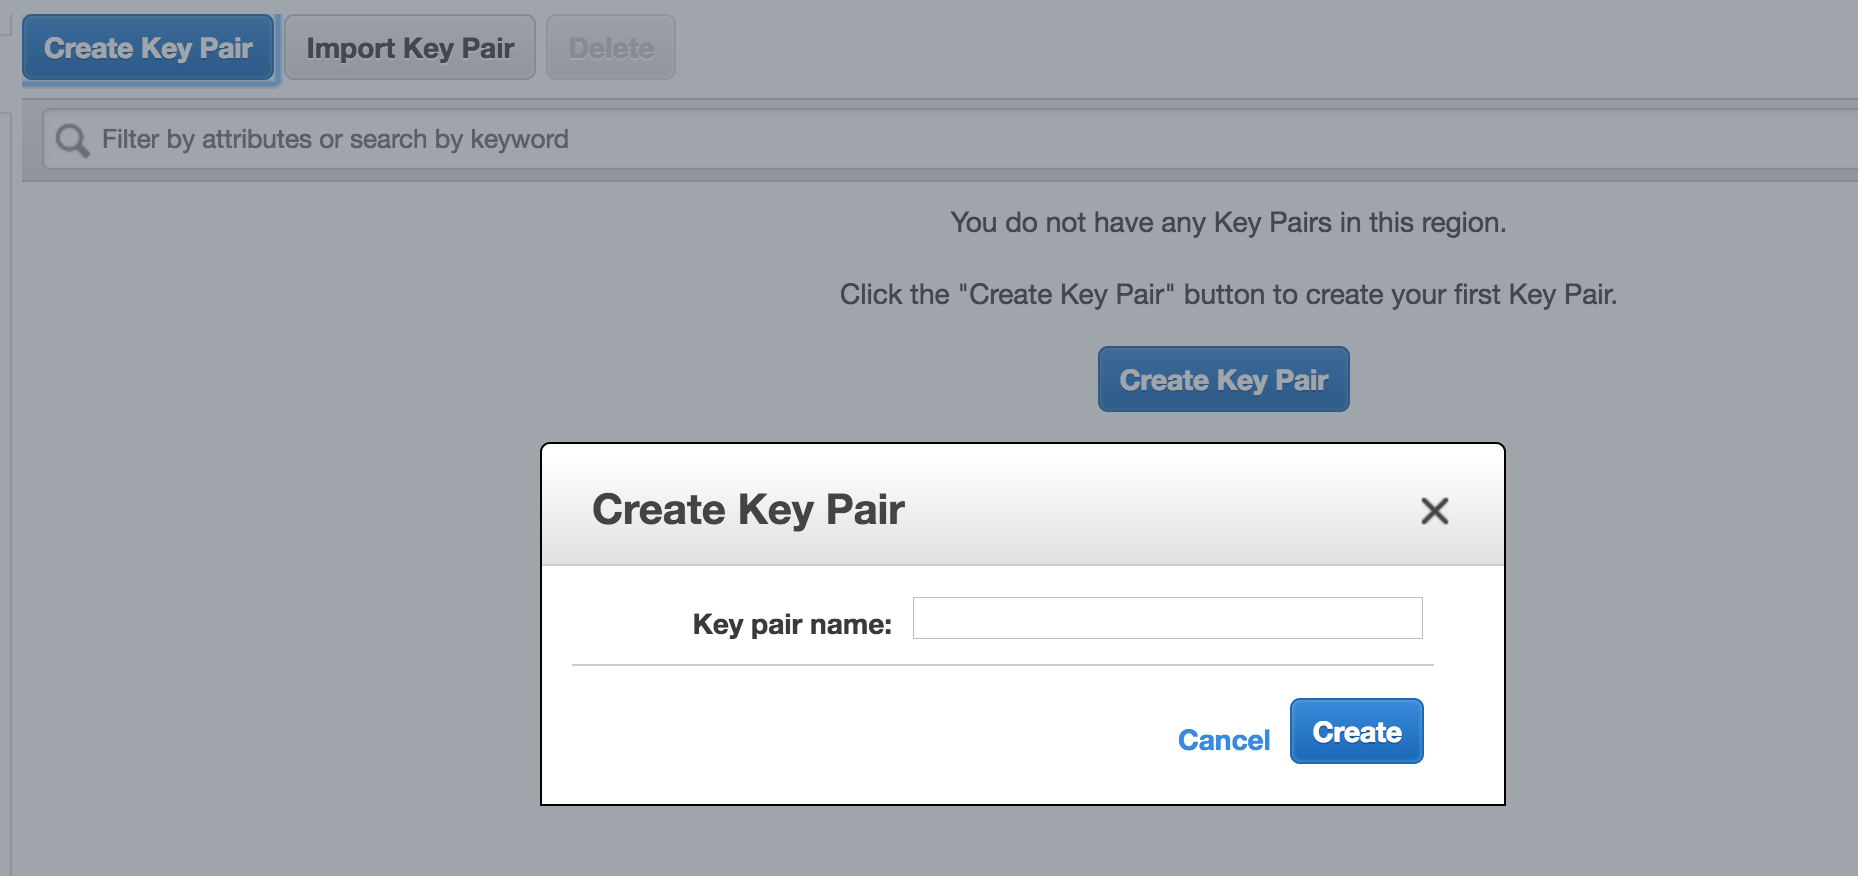Screen dimensions: 1858x876
Task: Click the search magnifier icon
Action: click(x=72, y=140)
